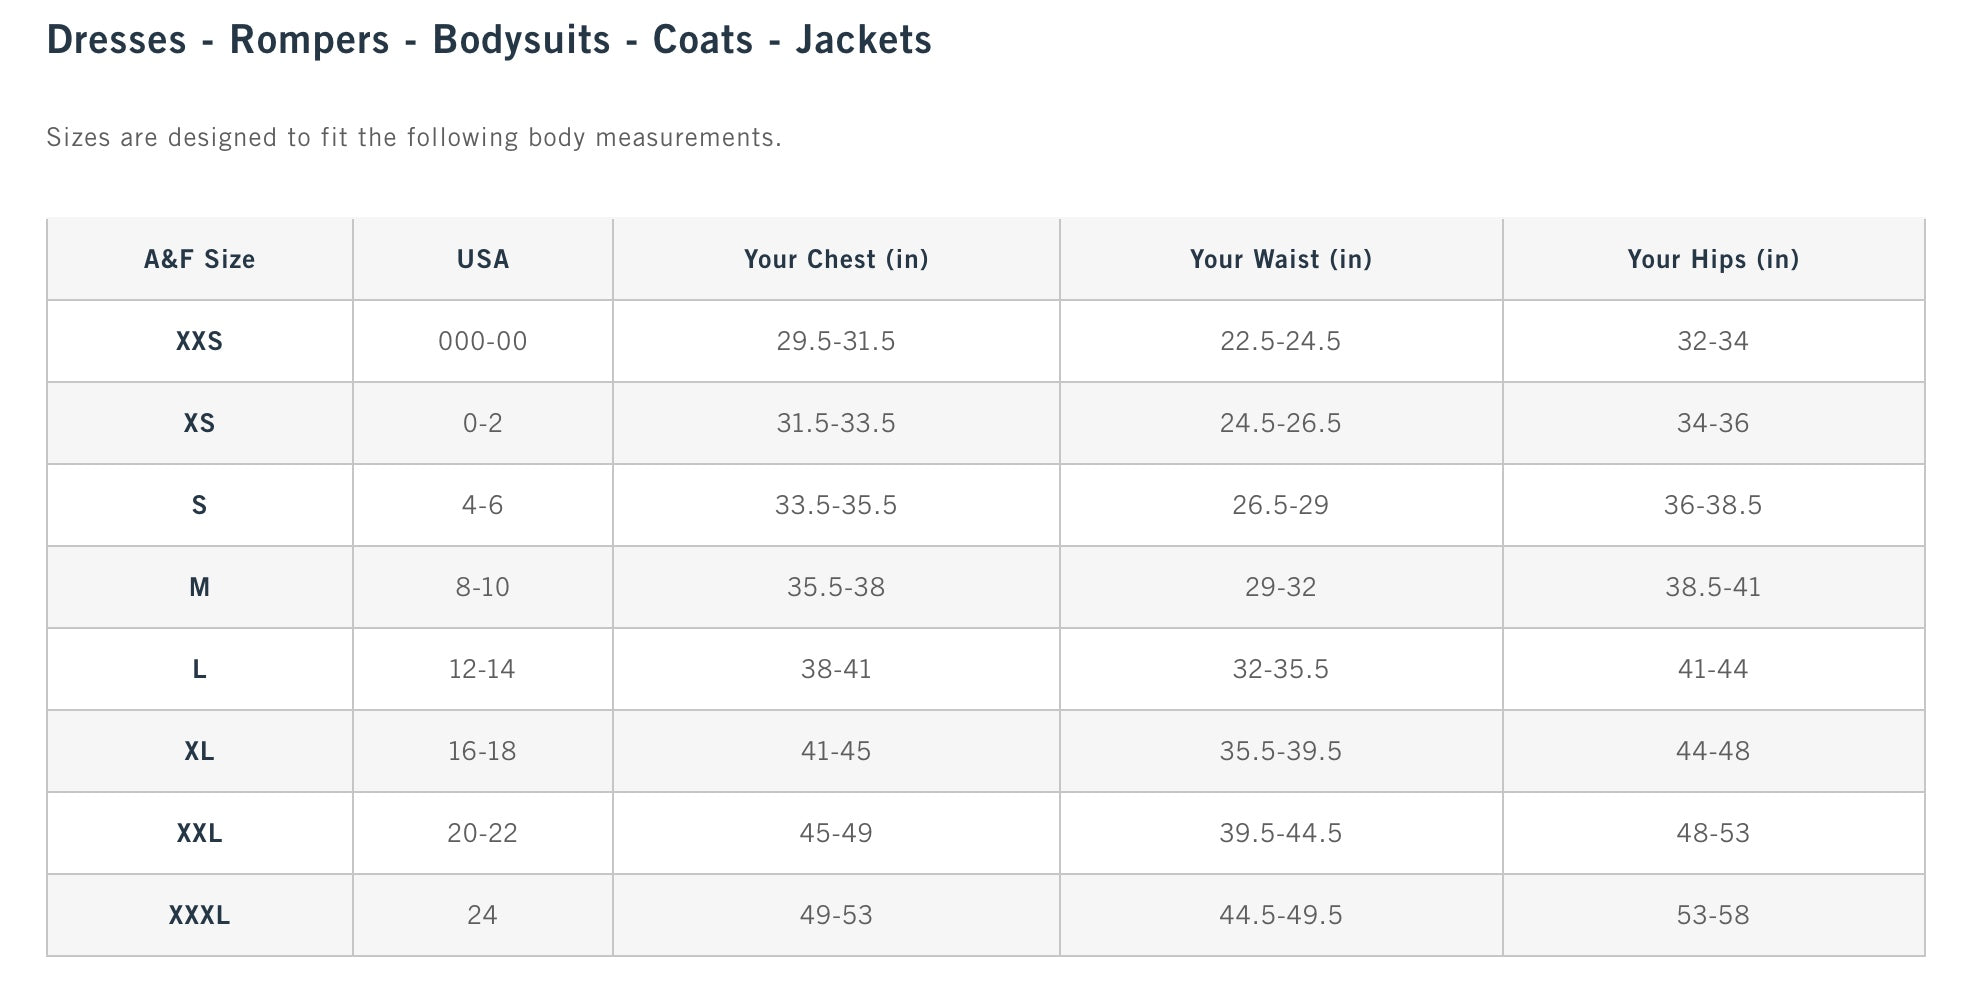Select the USA column header
Viewport: 1970px width, 998px height.
click(482, 260)
